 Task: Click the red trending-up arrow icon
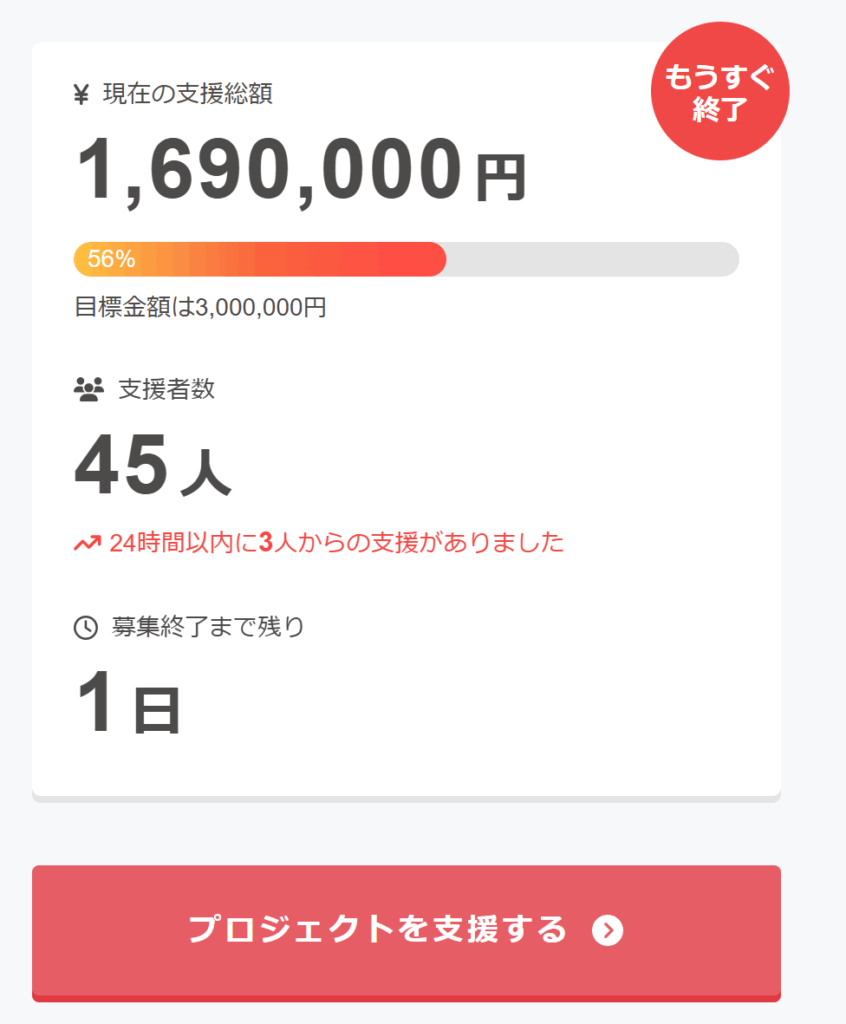pyautogui.click(x=87, y=543)
